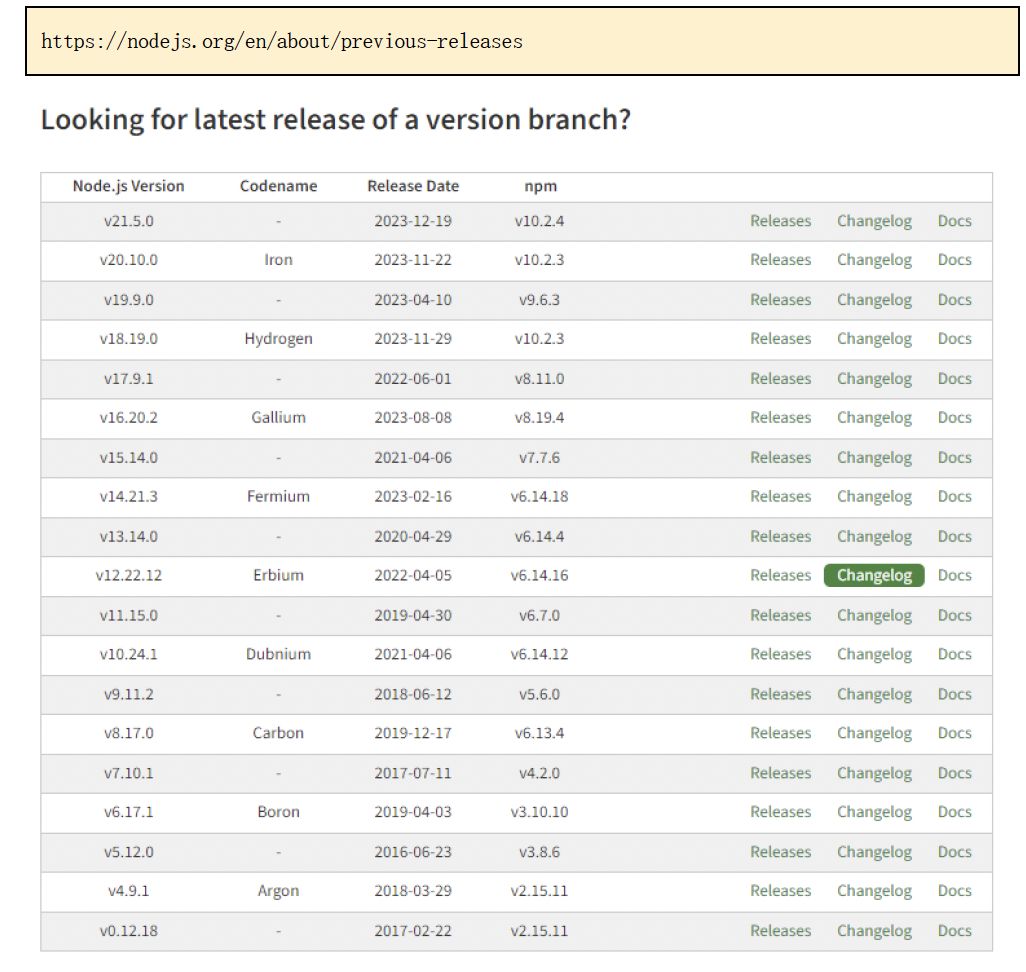Image resolution: width=1026 pixels, height=972 pixels.
Task: View Changelog for v19.9.0
Action: pos(874,300)
